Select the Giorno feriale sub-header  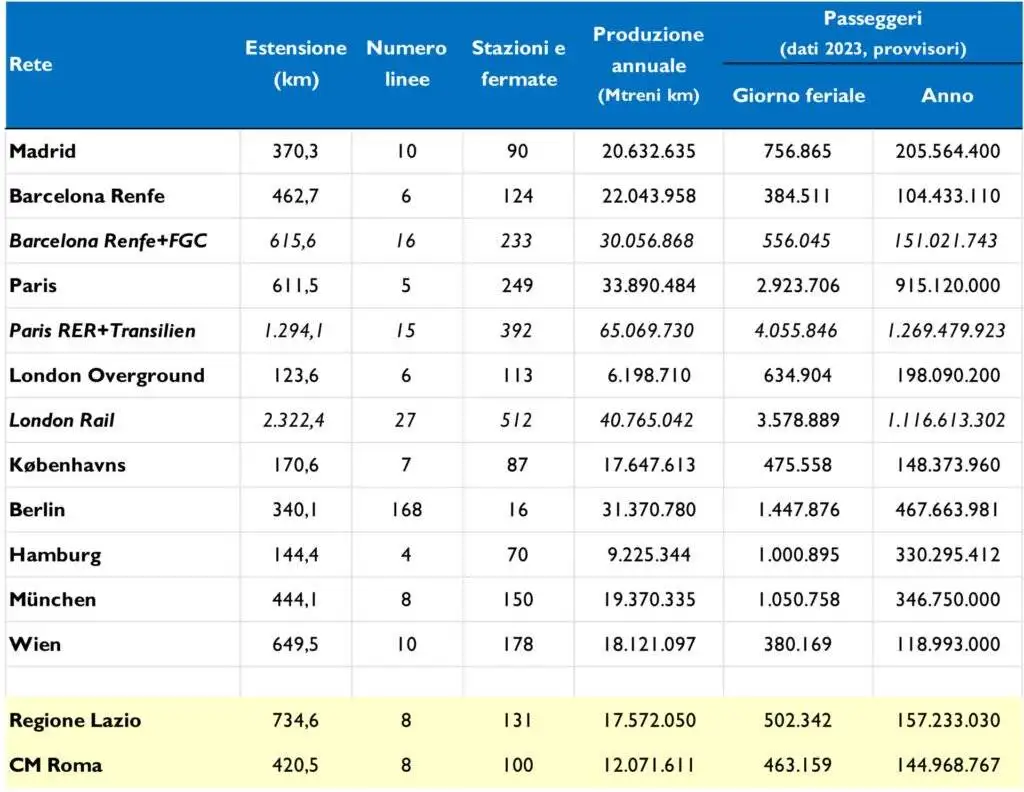799,96
